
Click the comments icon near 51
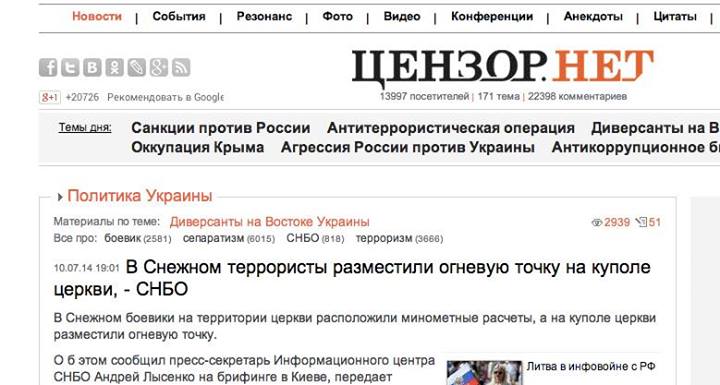click(x=641, y=222)
